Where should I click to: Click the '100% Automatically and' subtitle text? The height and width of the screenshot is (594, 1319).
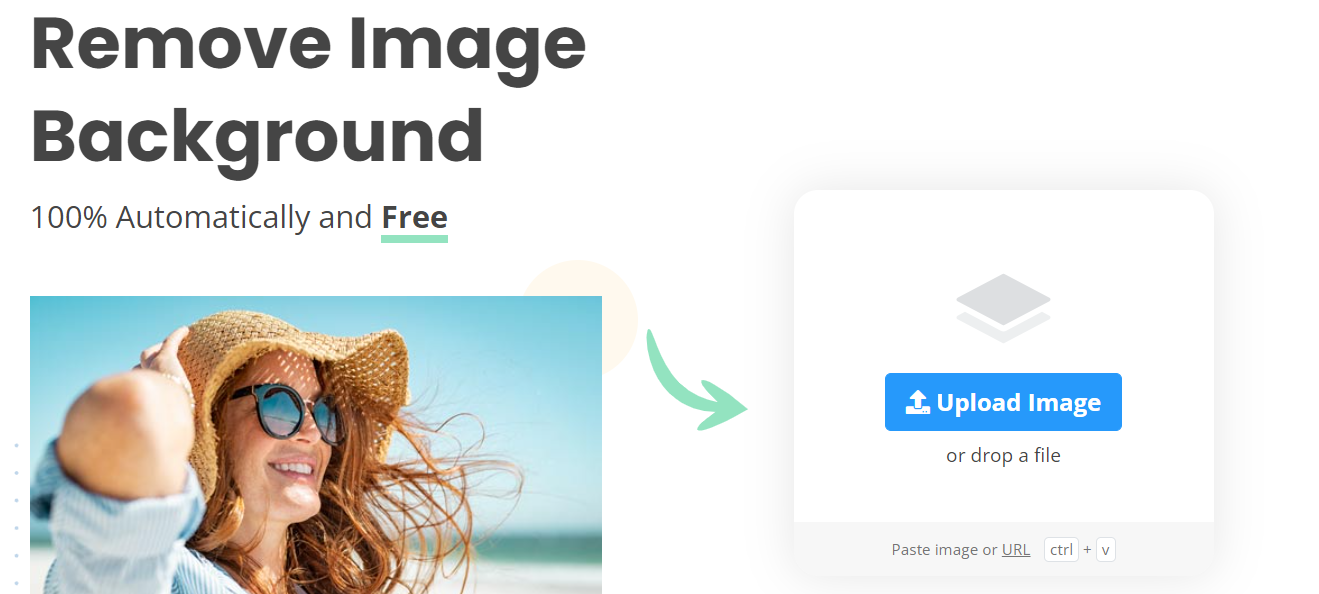(x=201, y=217)
